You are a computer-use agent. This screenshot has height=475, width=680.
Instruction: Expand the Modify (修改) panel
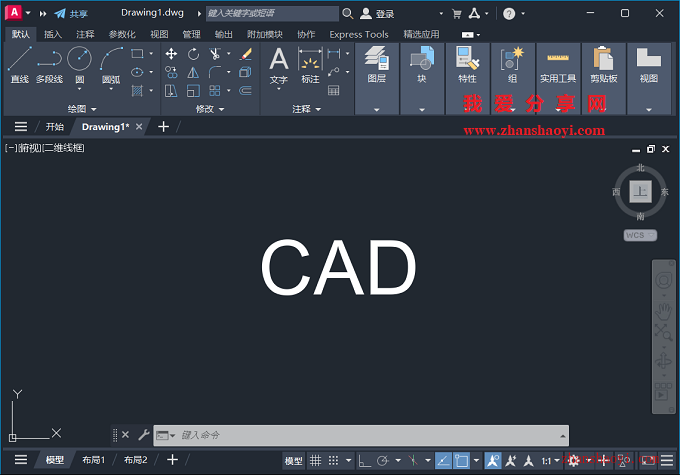point(210,109)
